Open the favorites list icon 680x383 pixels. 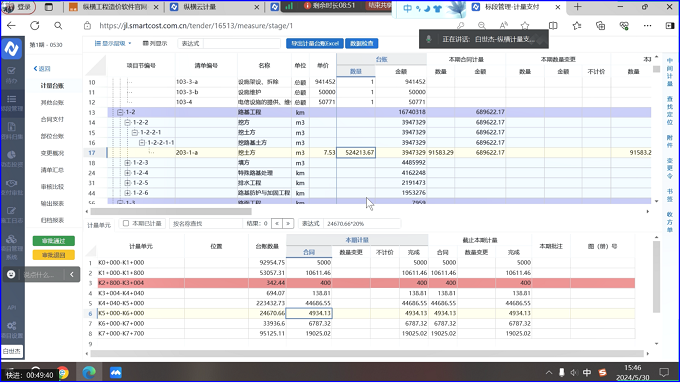[577, 26]
